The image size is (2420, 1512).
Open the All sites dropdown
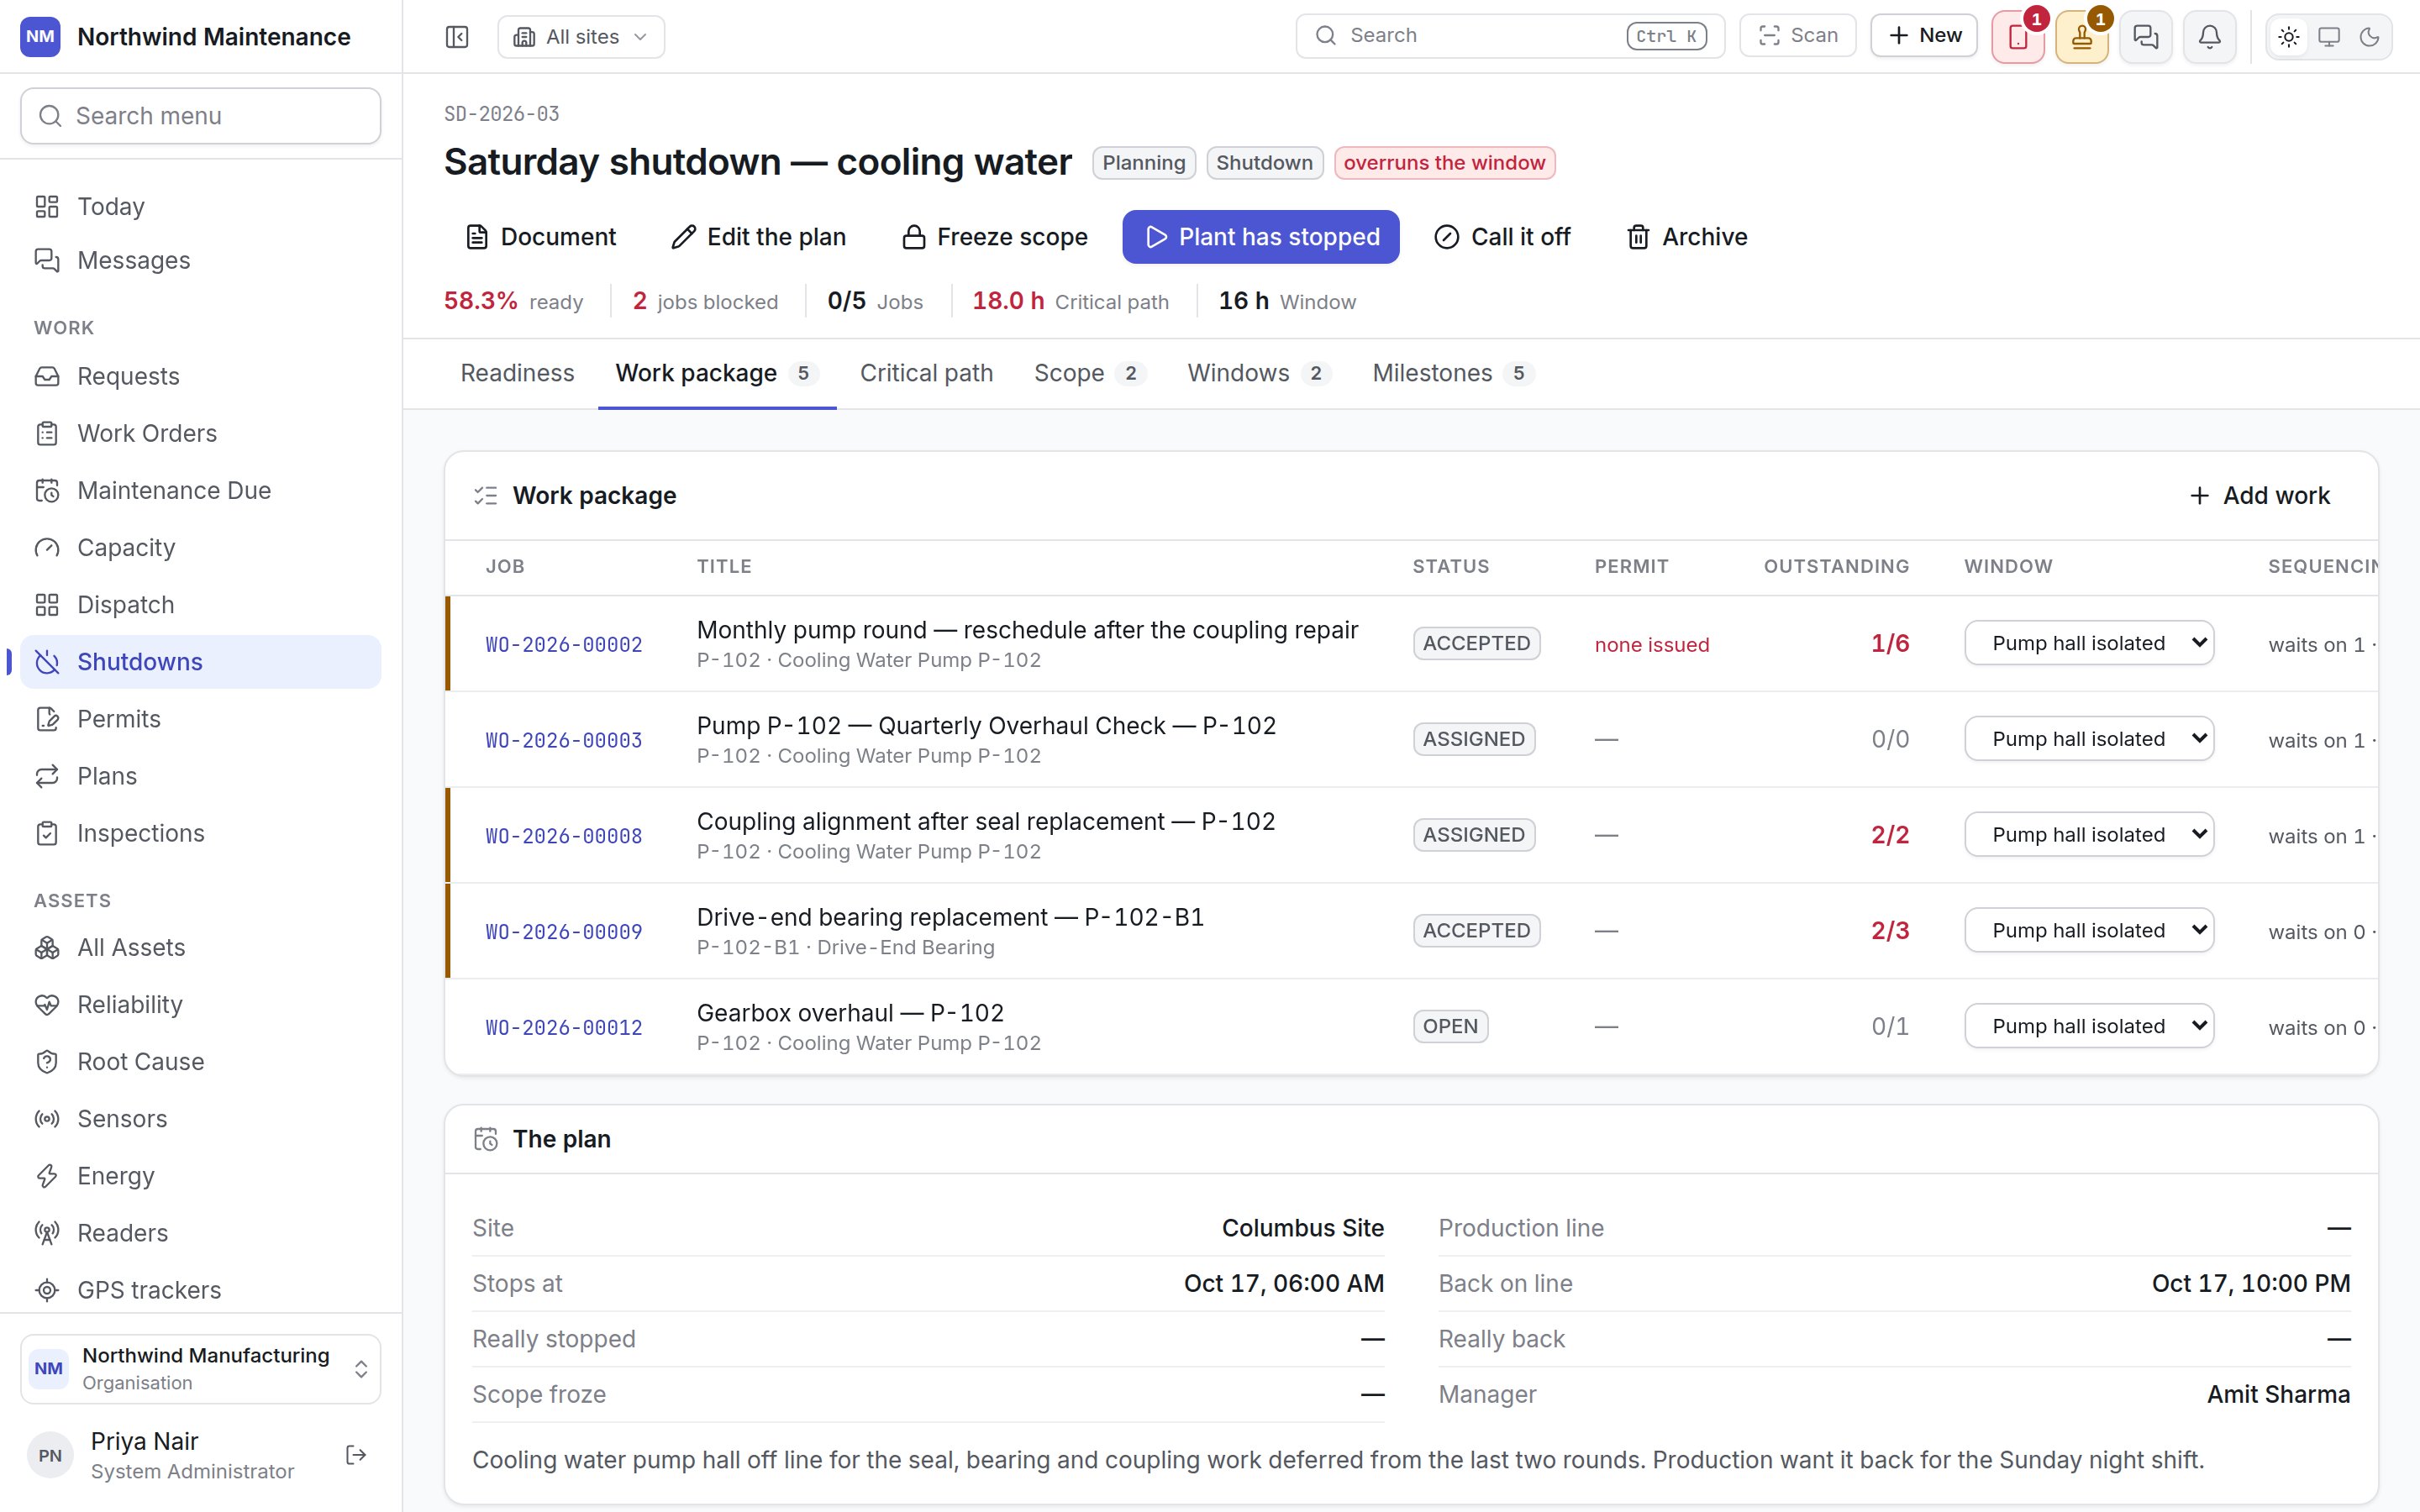click(581, 37)
